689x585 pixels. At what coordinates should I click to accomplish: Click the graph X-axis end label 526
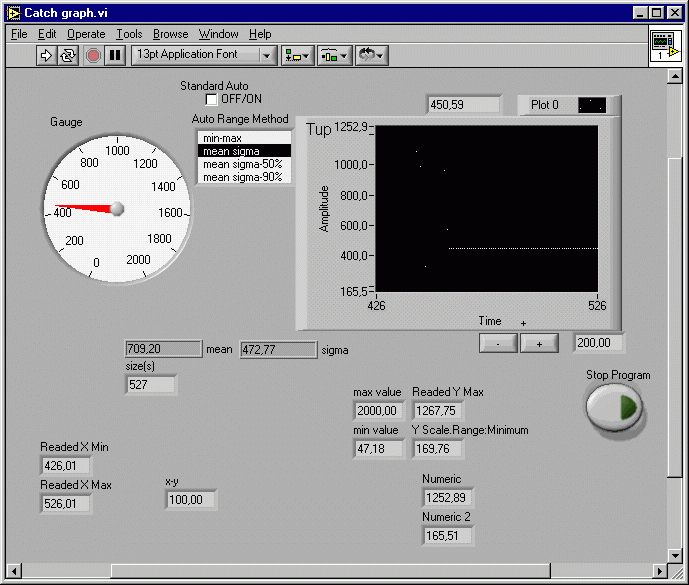pyautogui.click(x=597, y=306)
